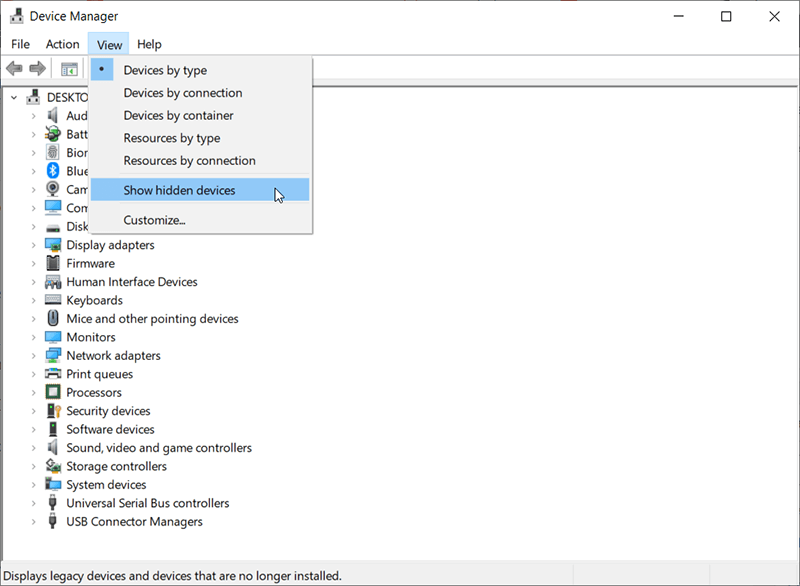Open the Action menu
The image size is (800, 586).
coord(63,44)
